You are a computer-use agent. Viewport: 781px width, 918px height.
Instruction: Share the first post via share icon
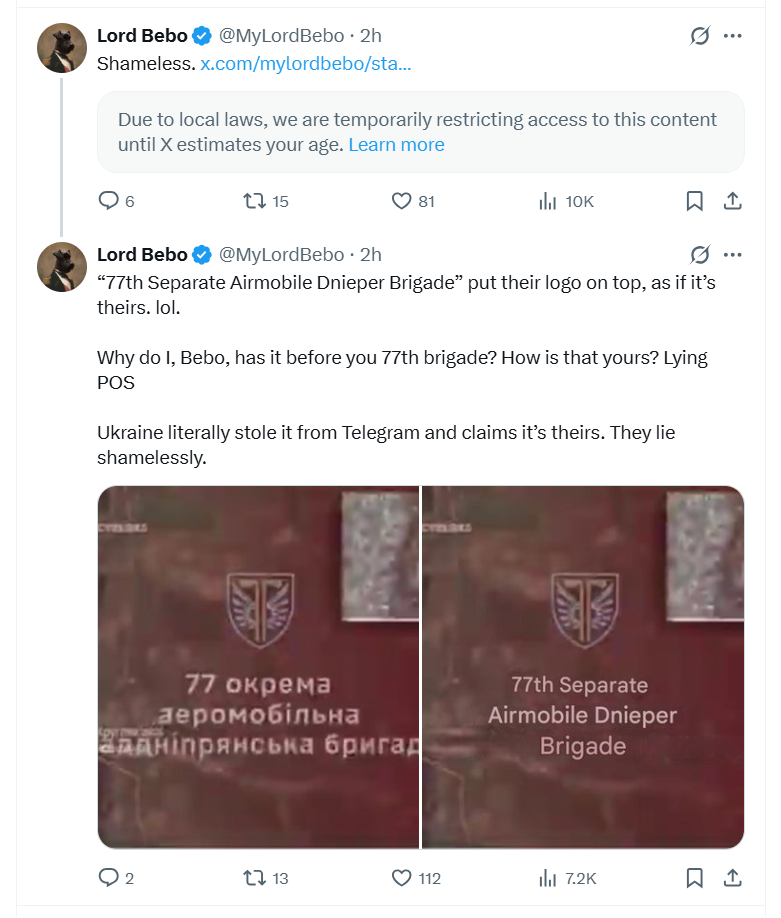(x=732, y=201)
